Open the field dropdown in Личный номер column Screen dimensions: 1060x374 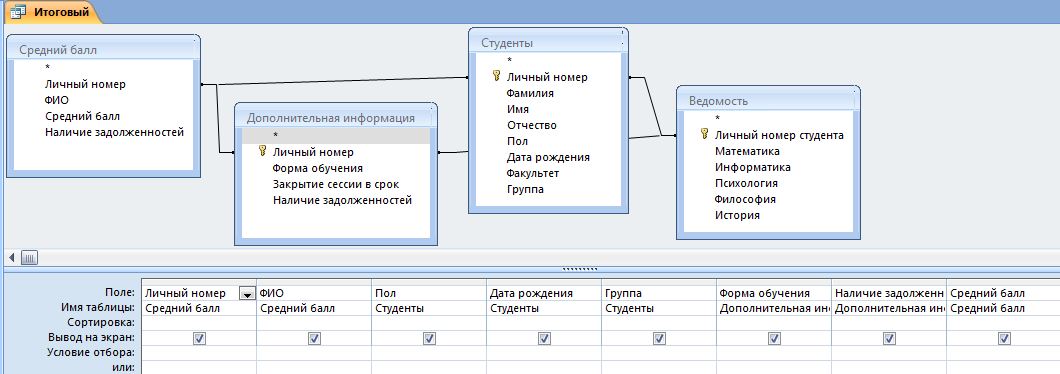247,294
